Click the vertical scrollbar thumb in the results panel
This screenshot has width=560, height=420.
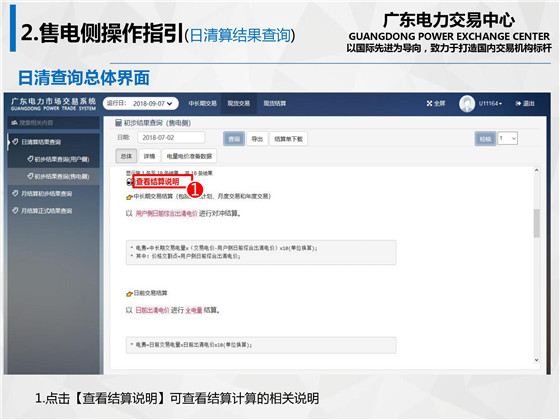pyautogui.click(x=536, y=223)
